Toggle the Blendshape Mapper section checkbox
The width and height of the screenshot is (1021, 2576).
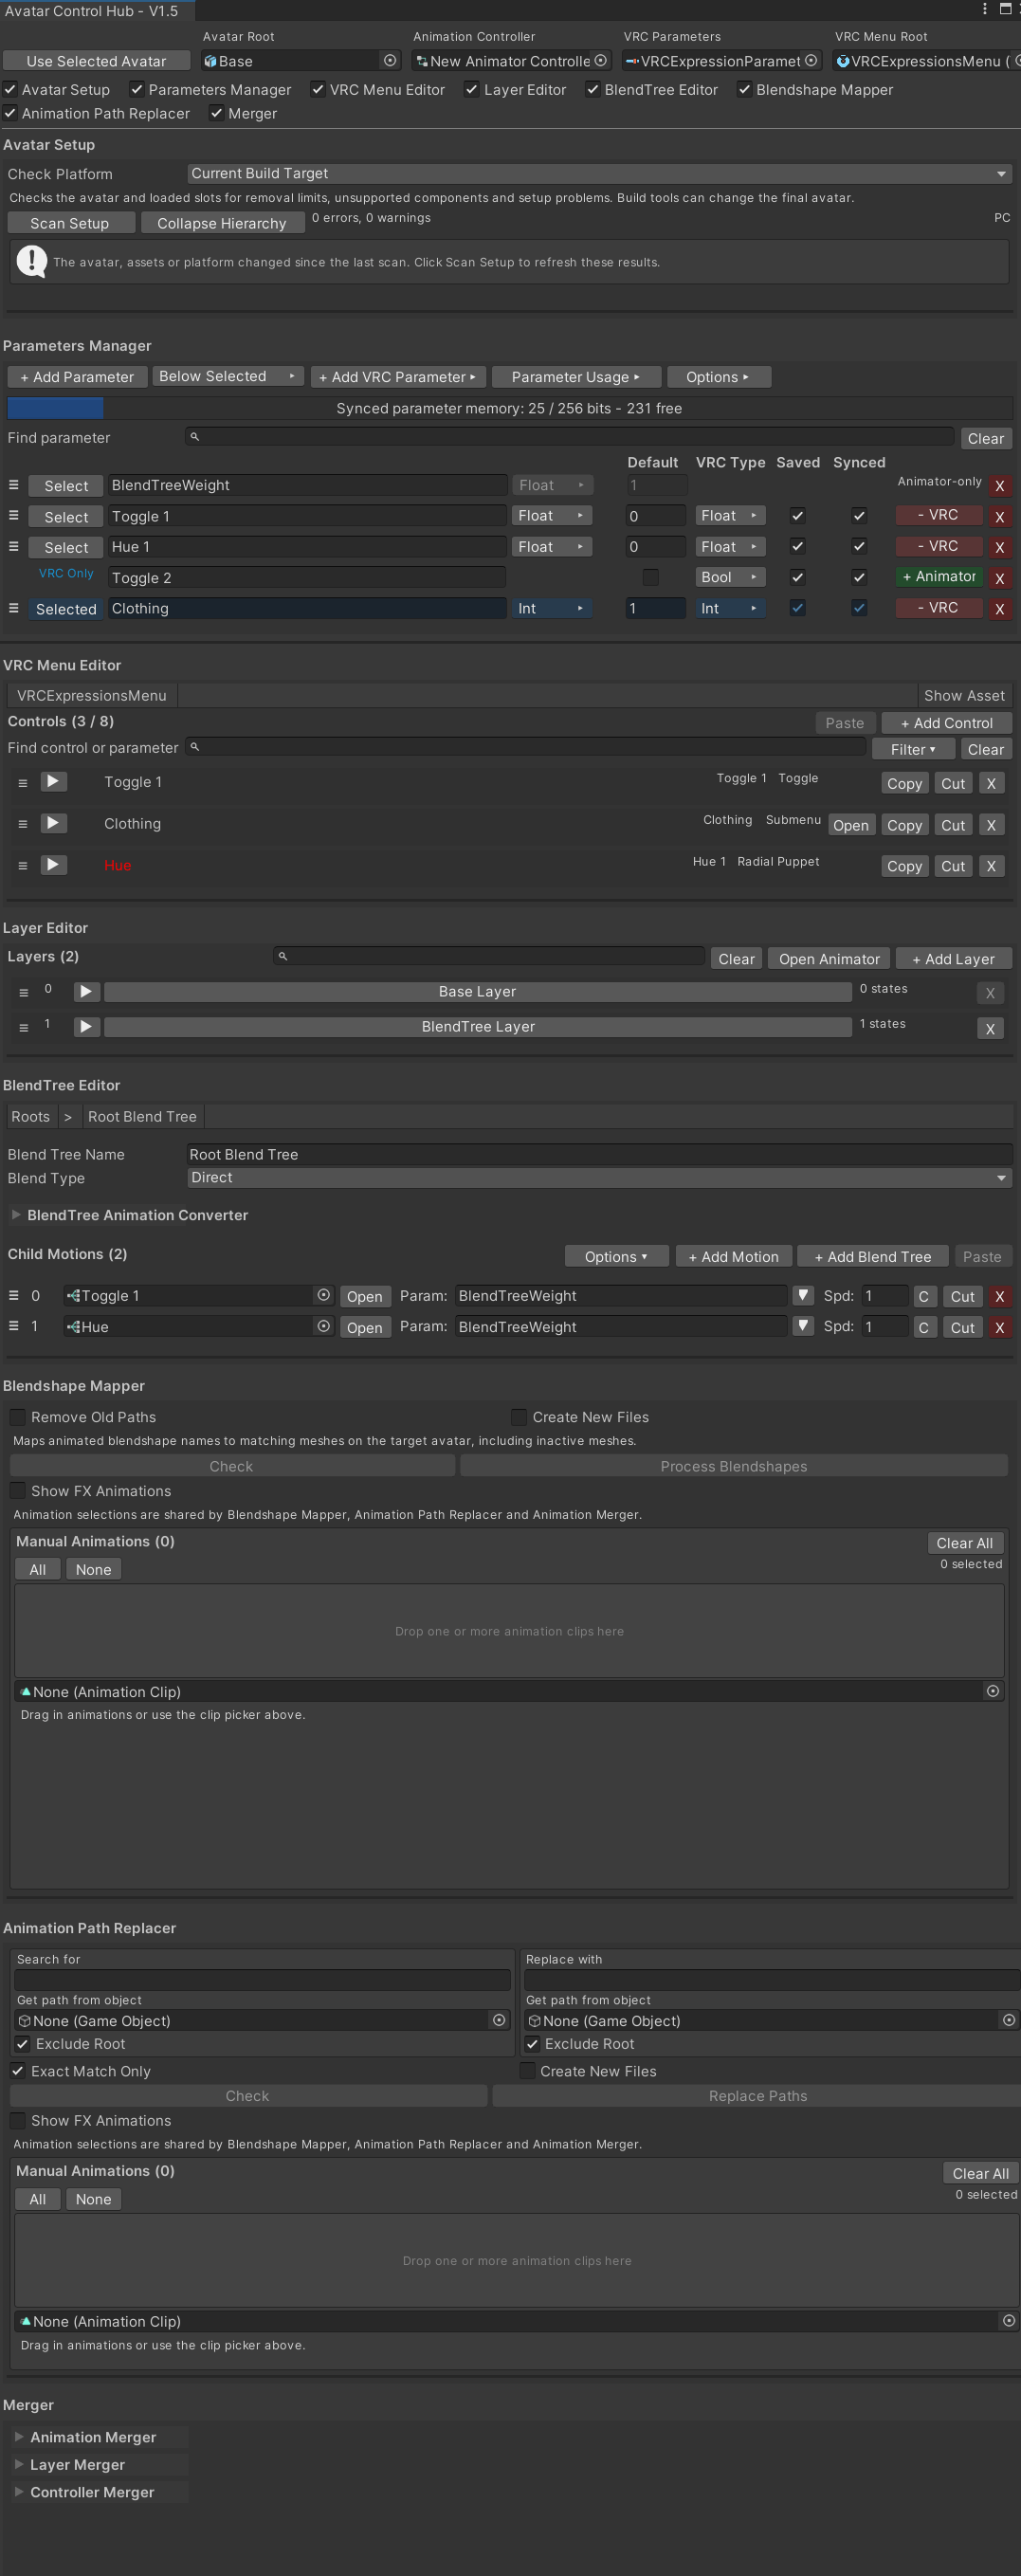(744, 90)
